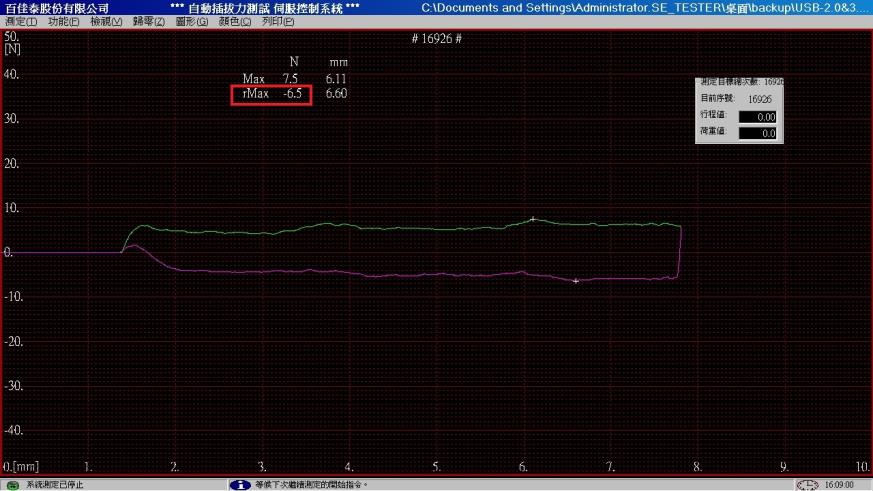
Task: Click the blue info icon in status bar
Action: pos(240,485)
